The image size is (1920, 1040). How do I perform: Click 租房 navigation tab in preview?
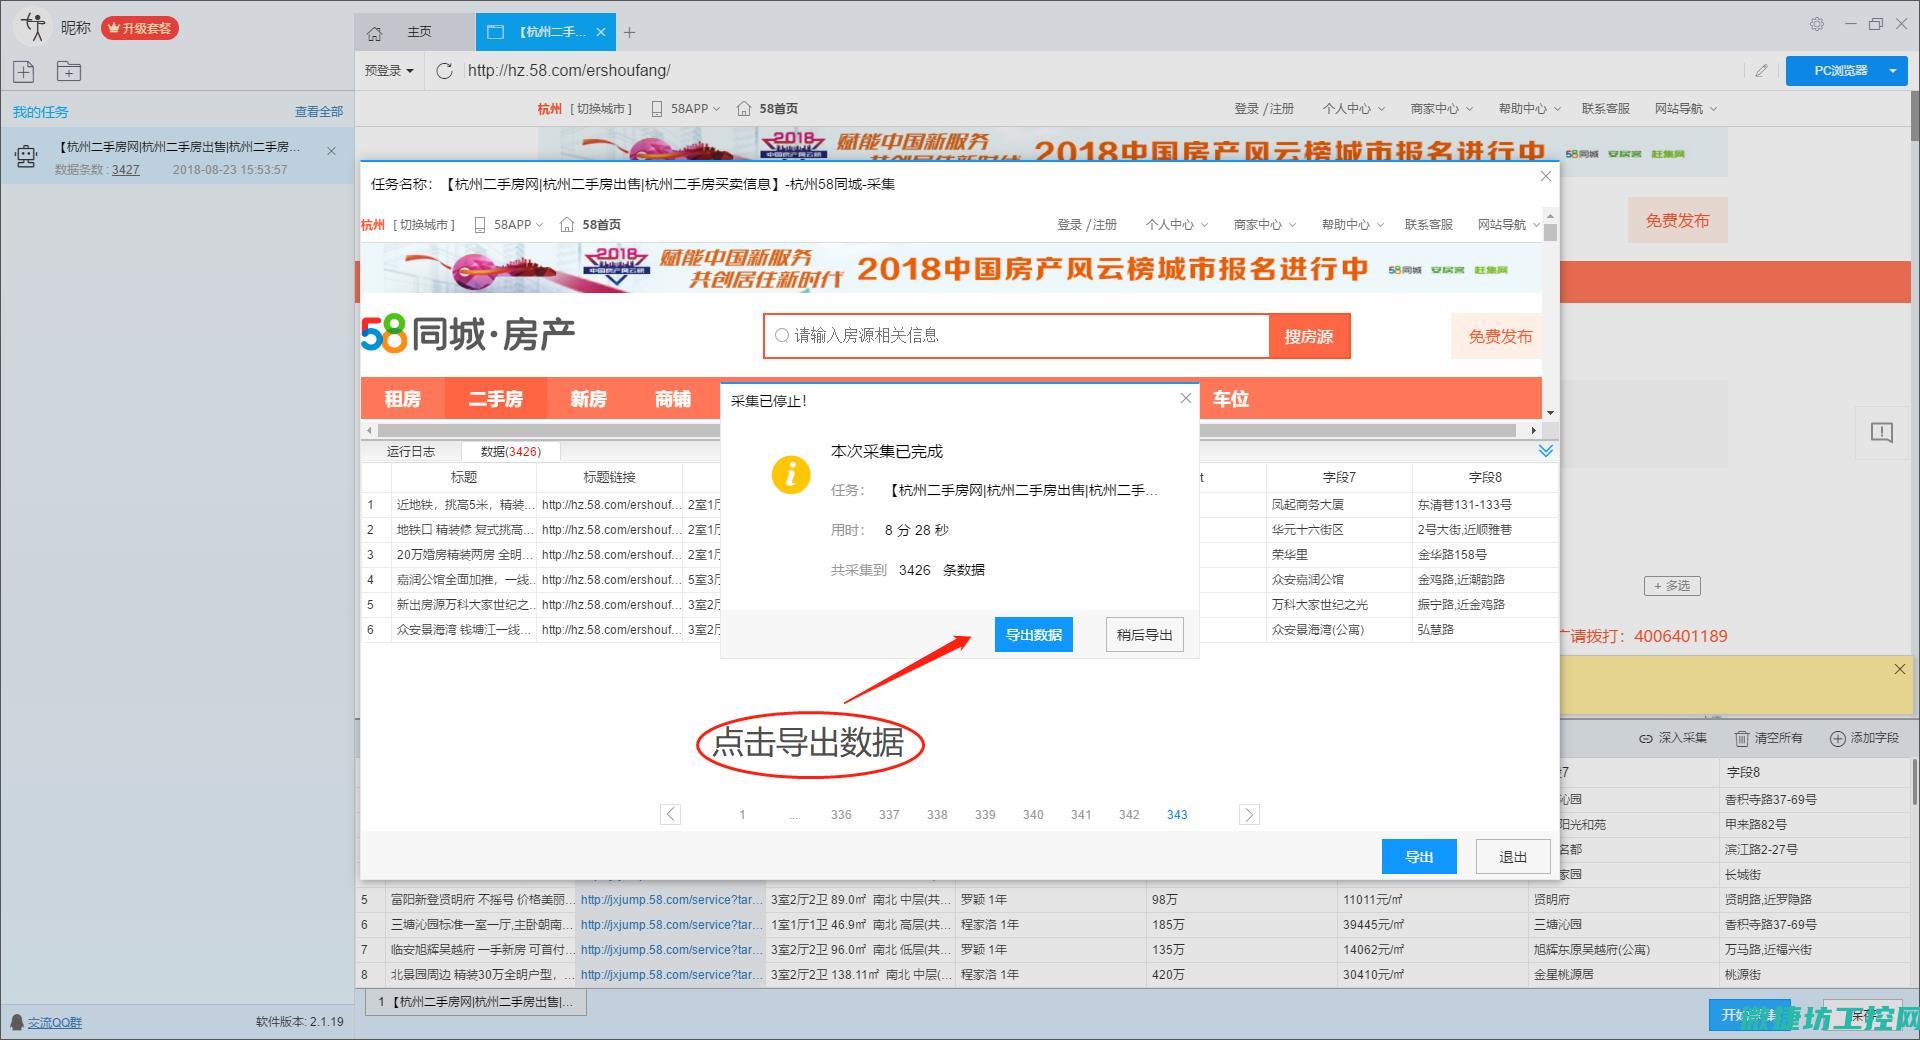click(x=403, y=399)
